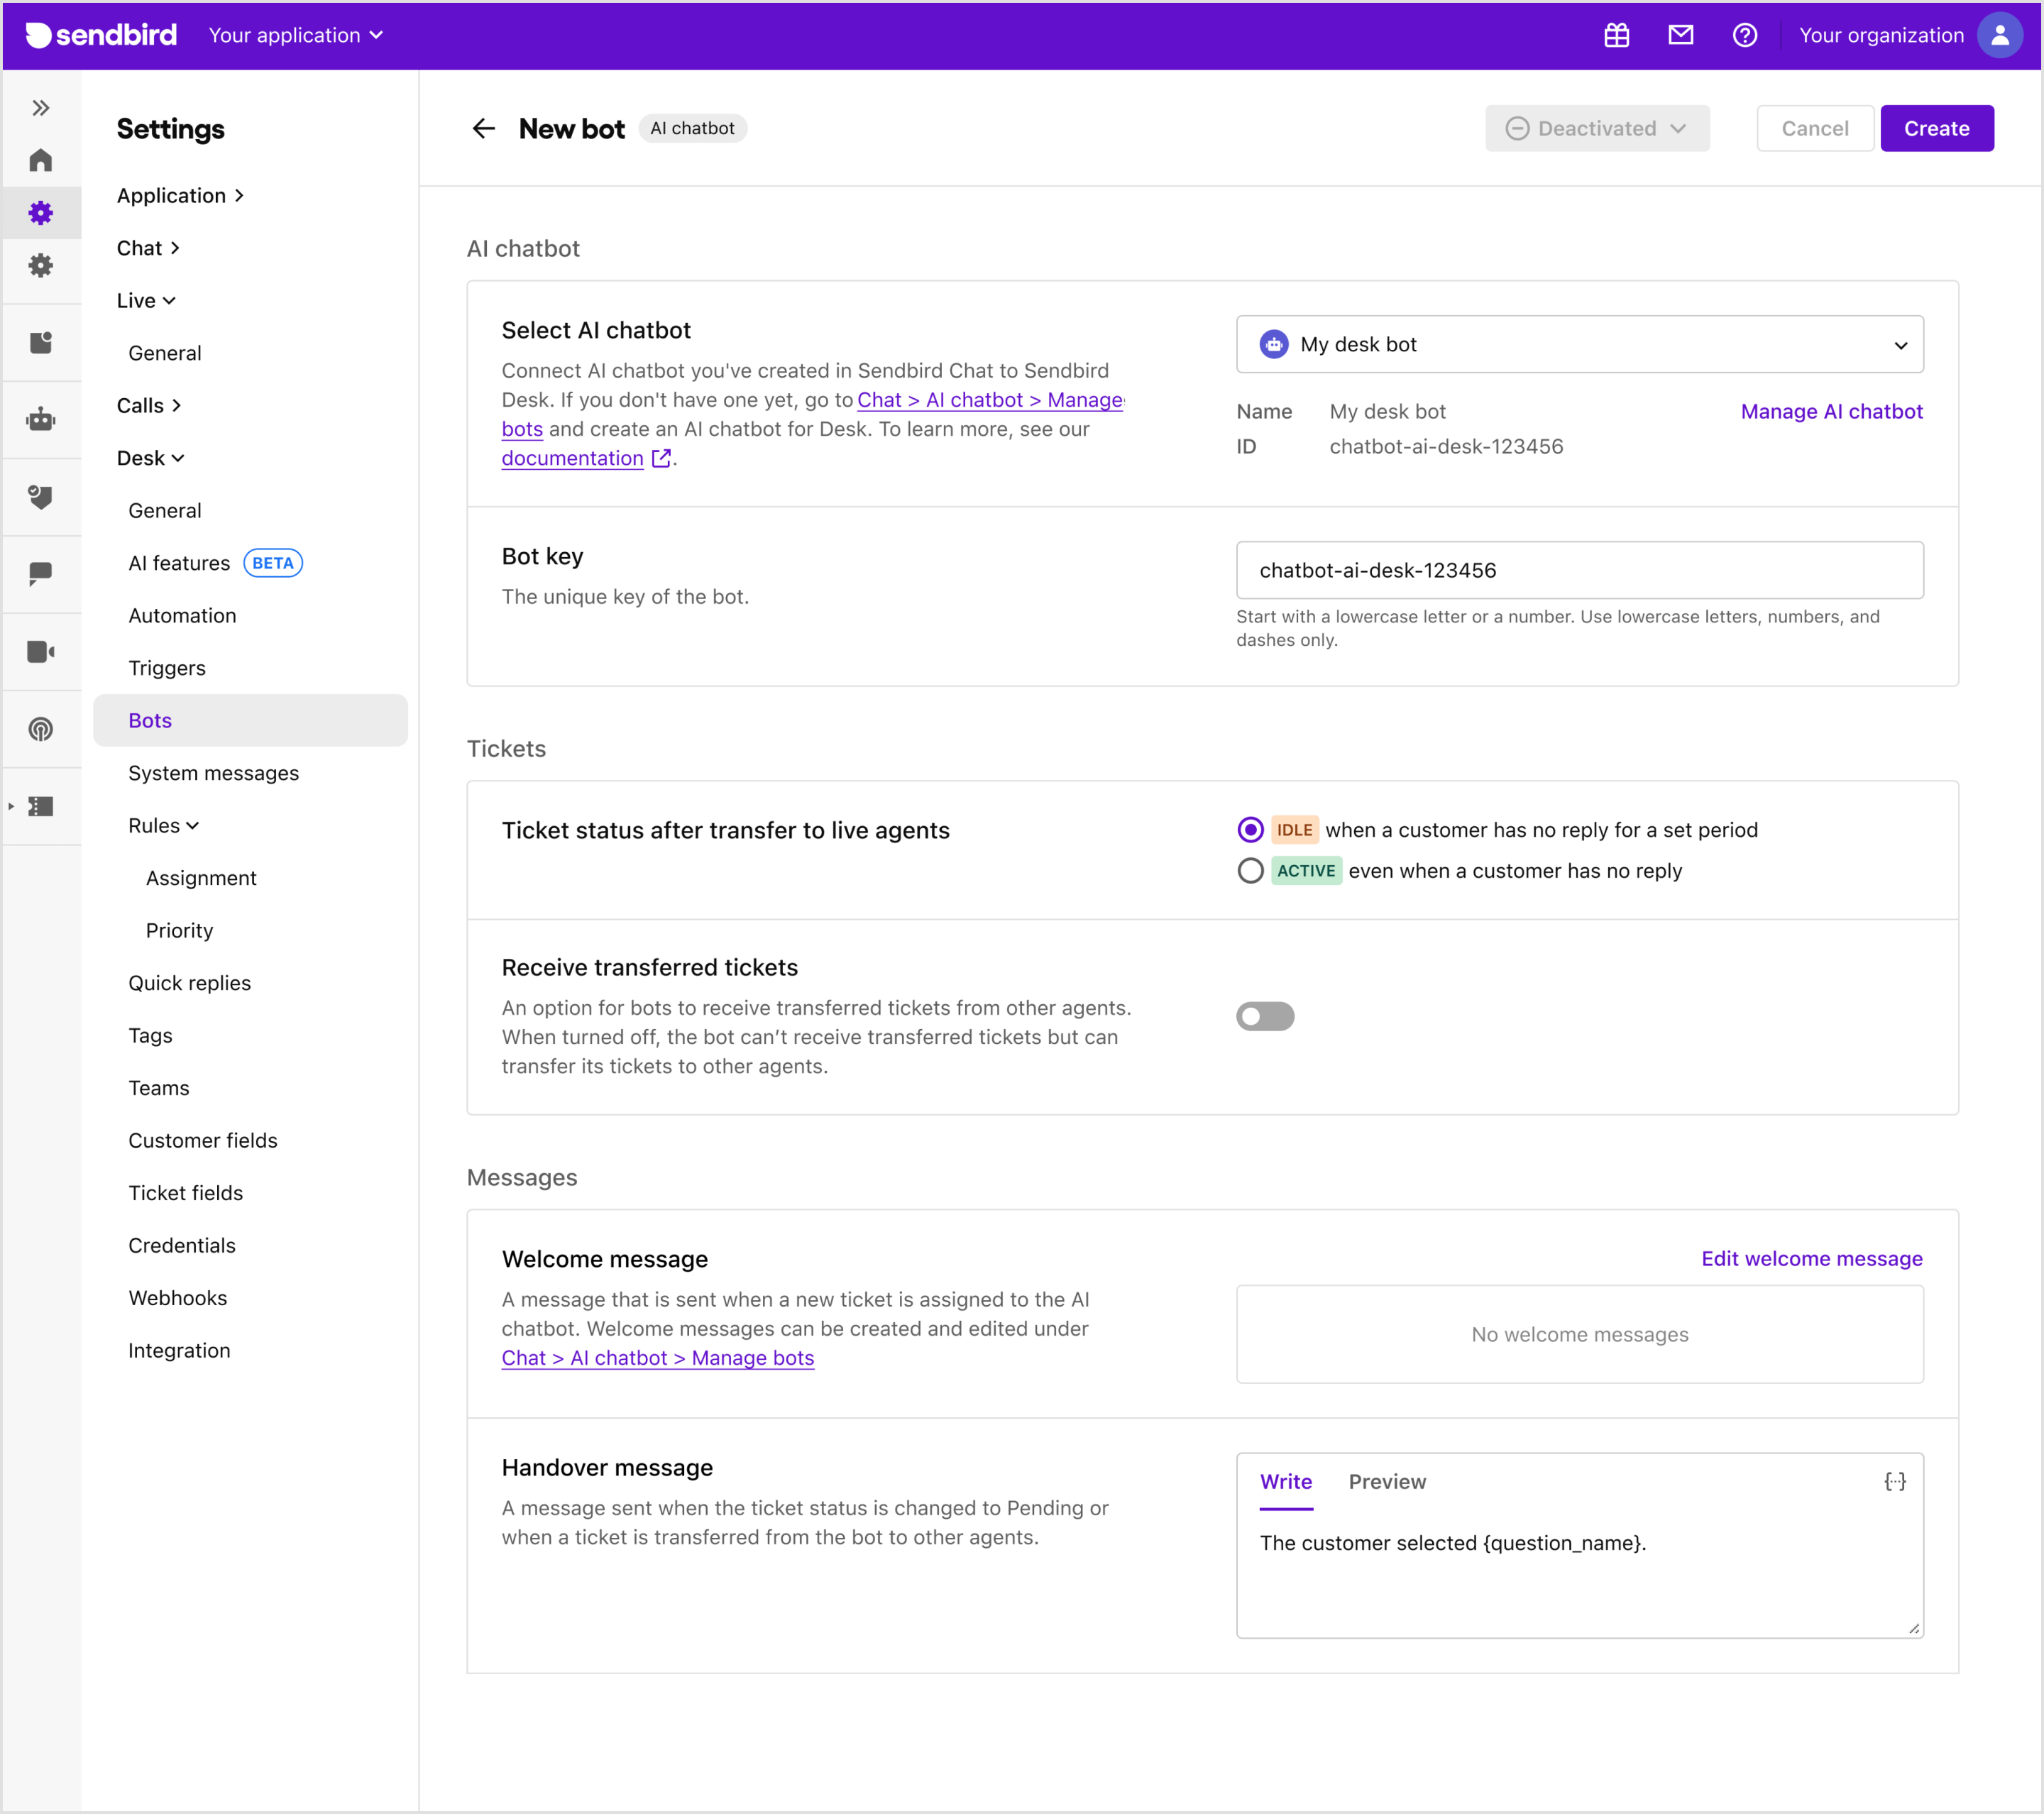The width and height of the screenshot is (2044, 1814).
Task: Select the ACTIVE ticket status radio
Action: coord(1250,871)
